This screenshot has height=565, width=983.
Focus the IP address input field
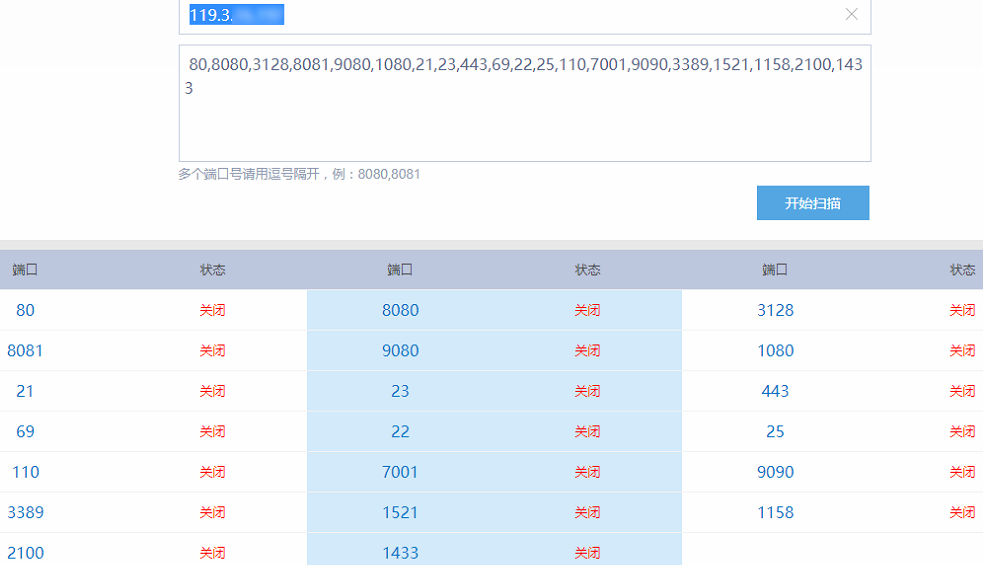tap(525, 16)
